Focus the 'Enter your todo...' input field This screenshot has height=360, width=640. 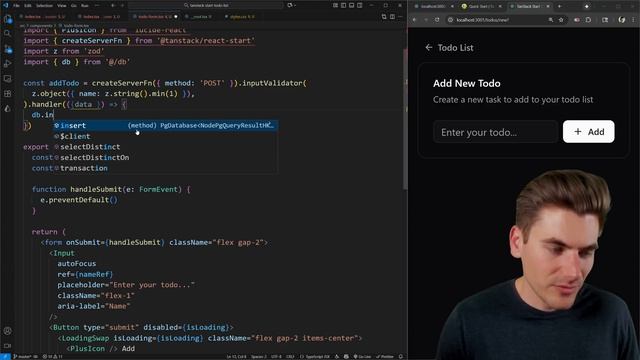tap(496, 132)
